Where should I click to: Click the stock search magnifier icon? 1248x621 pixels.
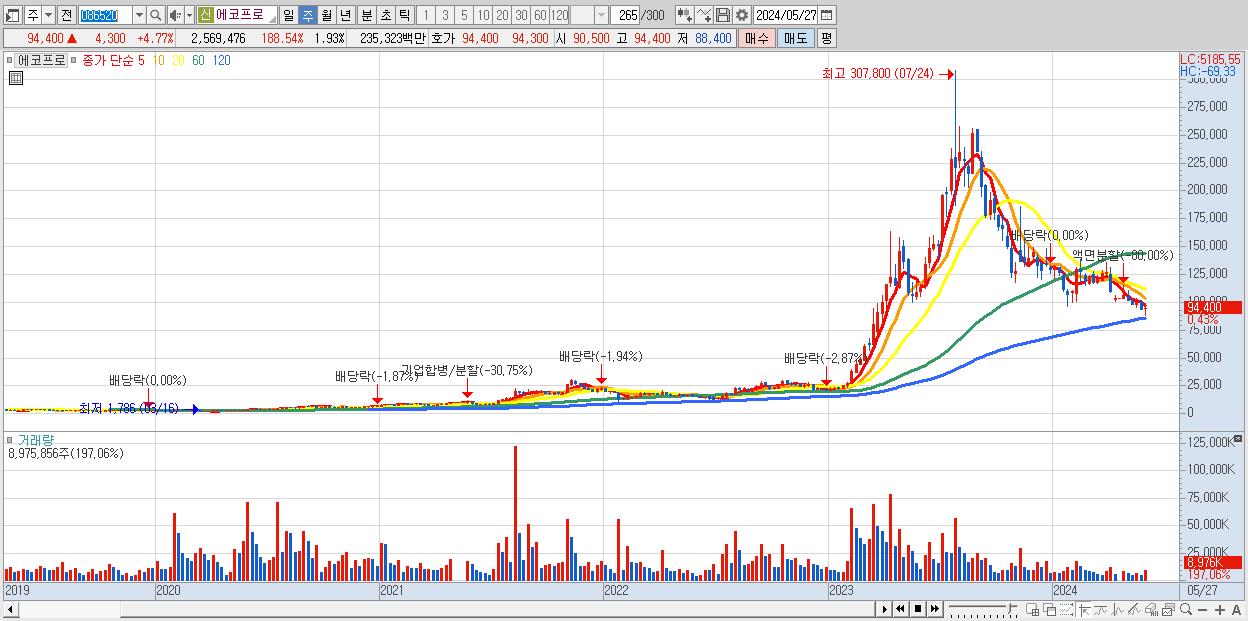point(155,16)
